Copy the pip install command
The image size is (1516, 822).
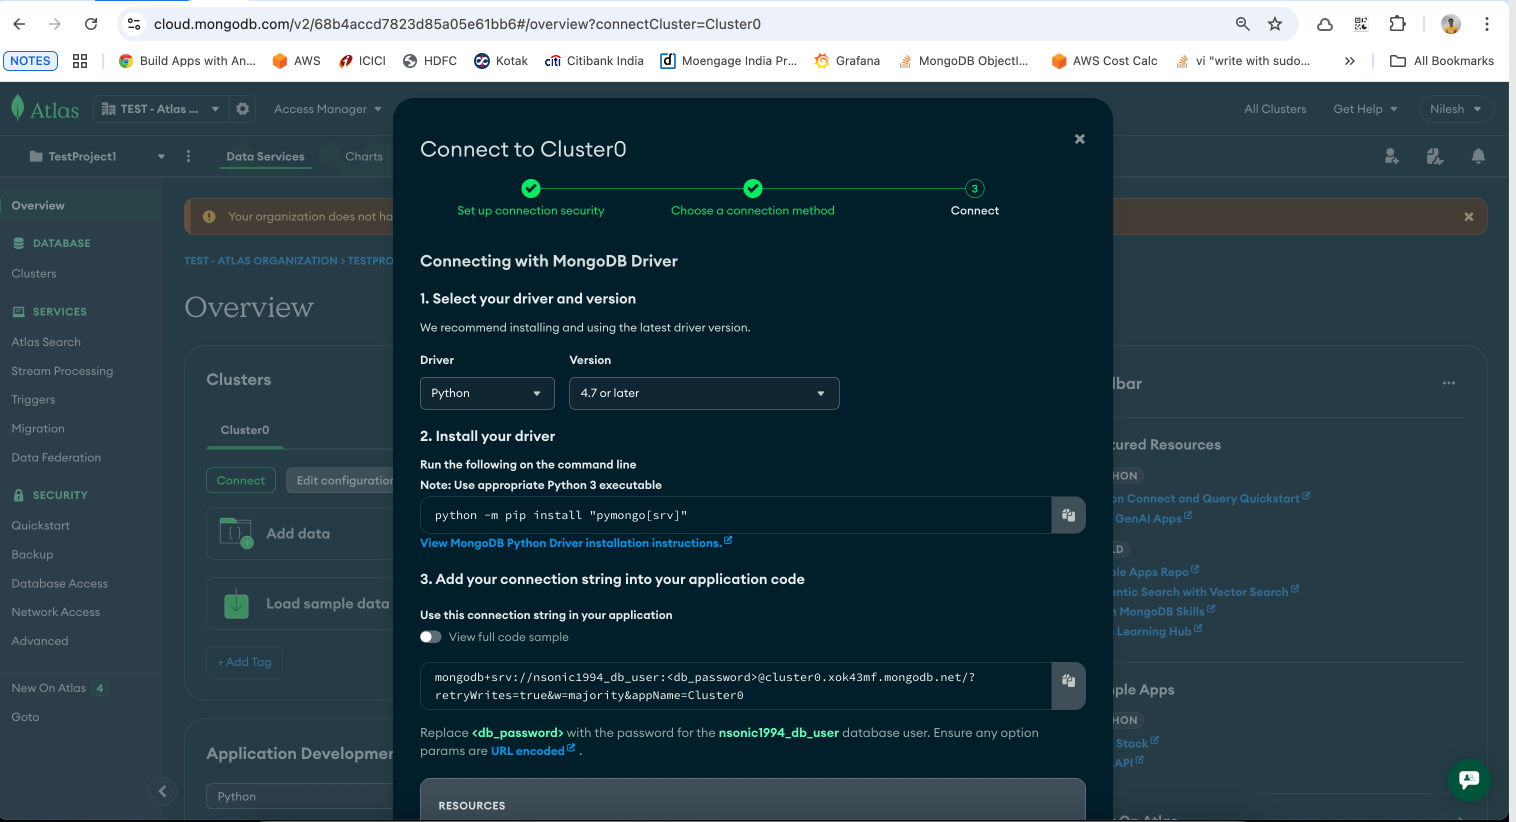pos(1068,515)
